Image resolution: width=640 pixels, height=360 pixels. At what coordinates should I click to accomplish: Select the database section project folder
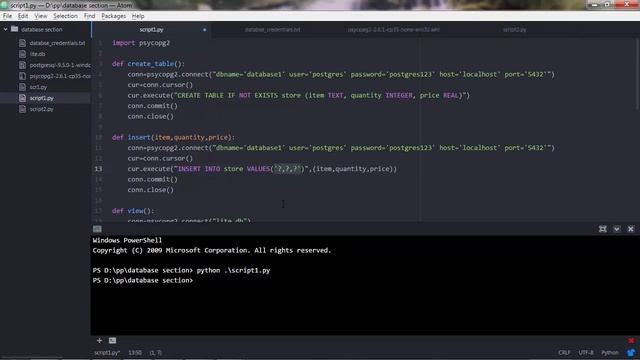tap(42, 29)
